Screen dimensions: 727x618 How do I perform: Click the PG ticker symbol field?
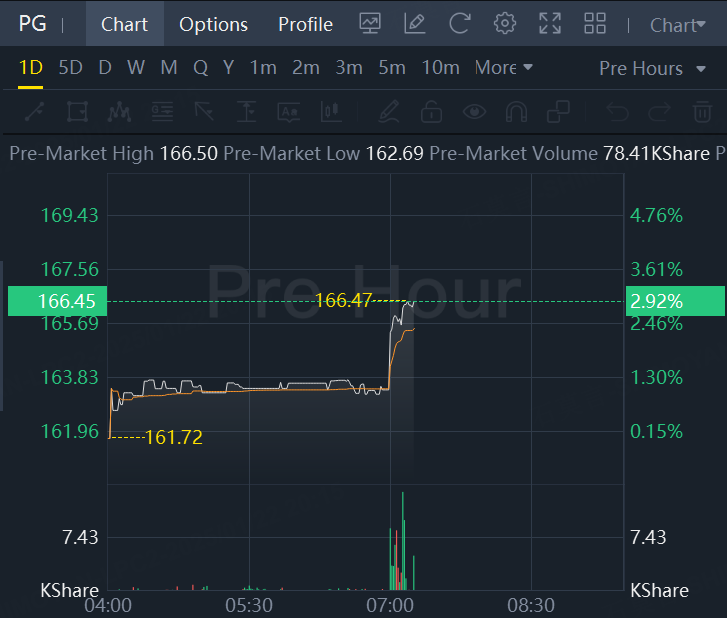(33, 24)
